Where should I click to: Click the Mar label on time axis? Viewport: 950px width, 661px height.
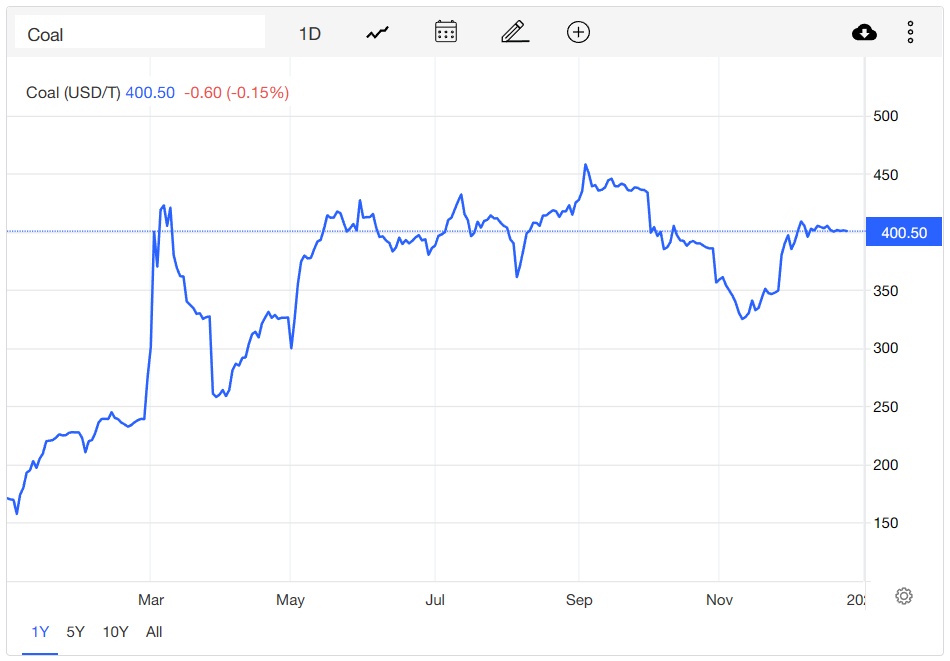coord(151,600)
